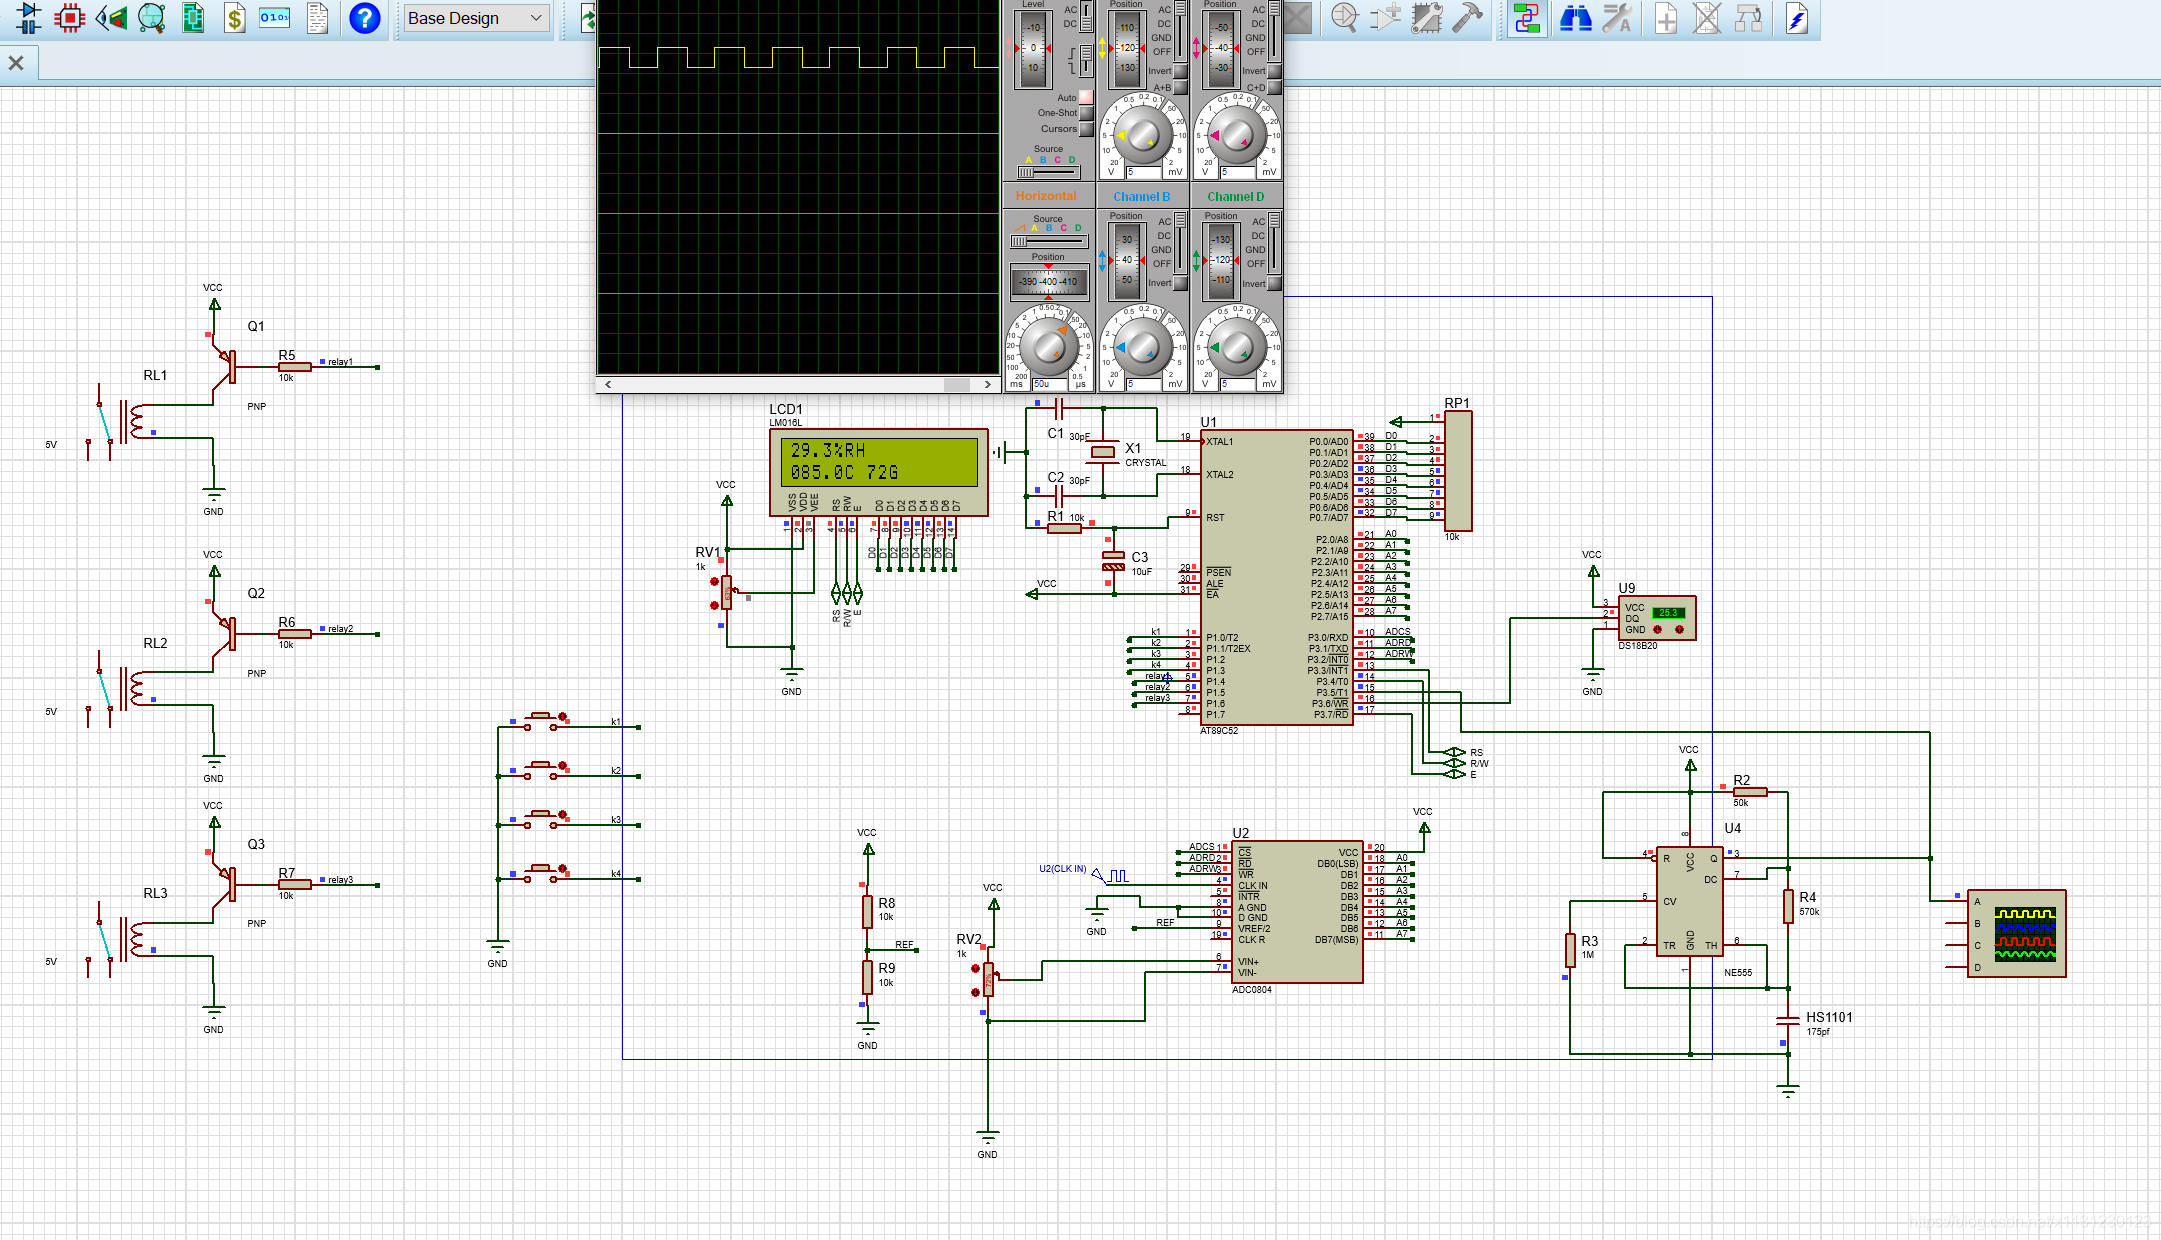Click the Horizontal 50u timebase field
Screen dimensions: 2161x1240
1050,384
